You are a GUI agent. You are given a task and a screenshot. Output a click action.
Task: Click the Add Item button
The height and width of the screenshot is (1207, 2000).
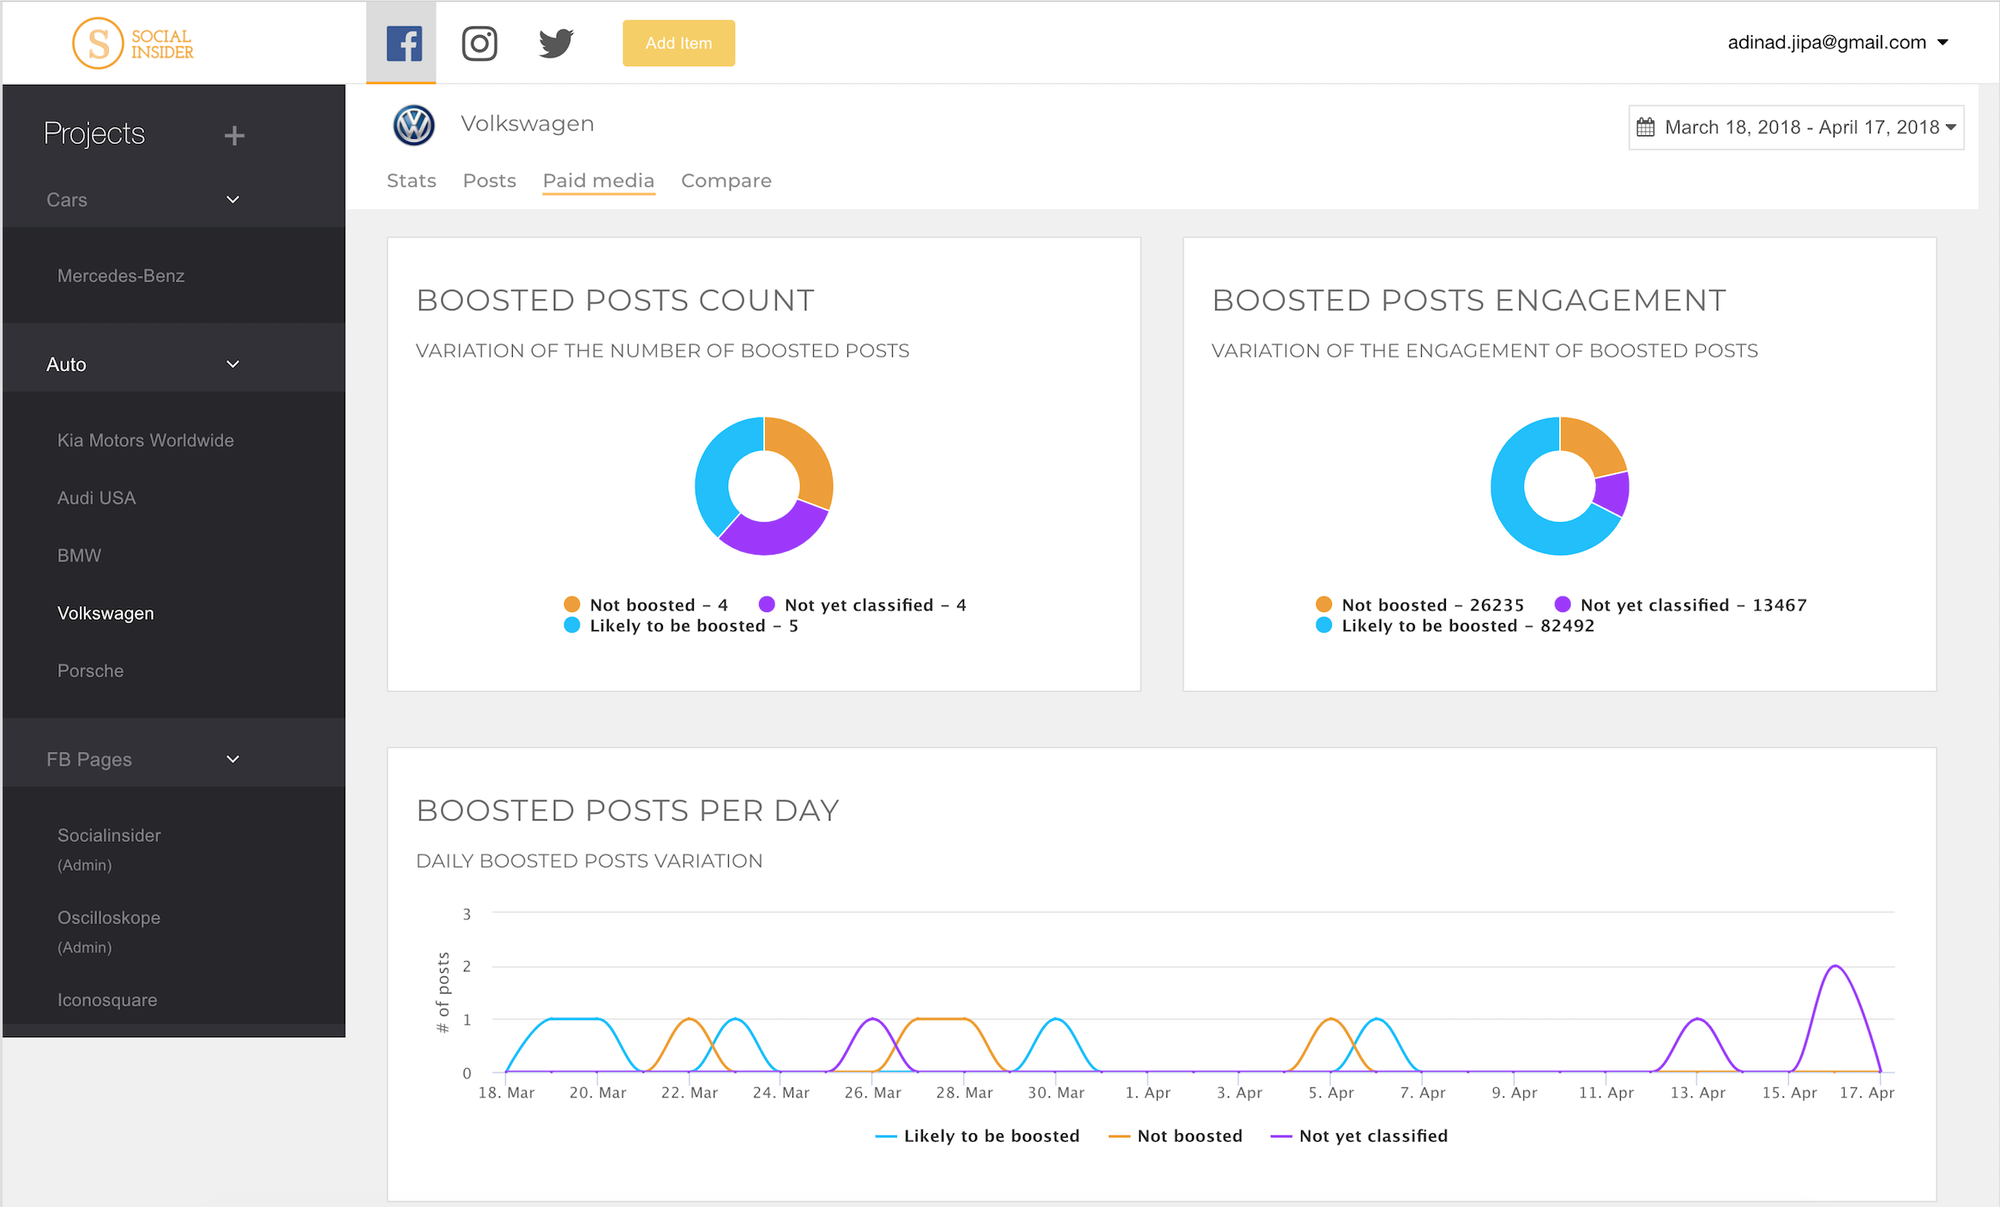(679, 43)
